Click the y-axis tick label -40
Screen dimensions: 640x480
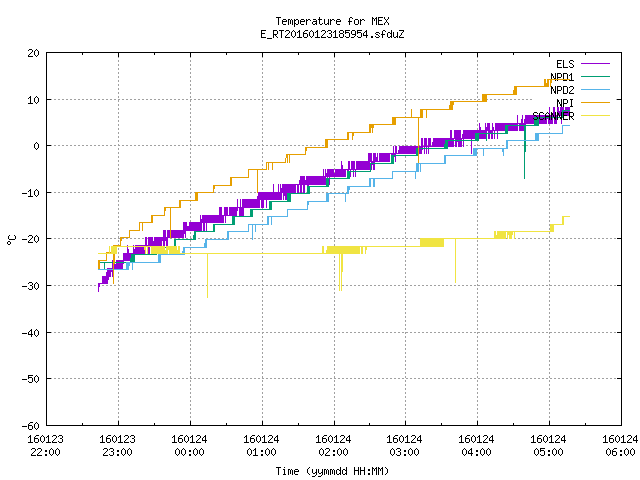31,333
